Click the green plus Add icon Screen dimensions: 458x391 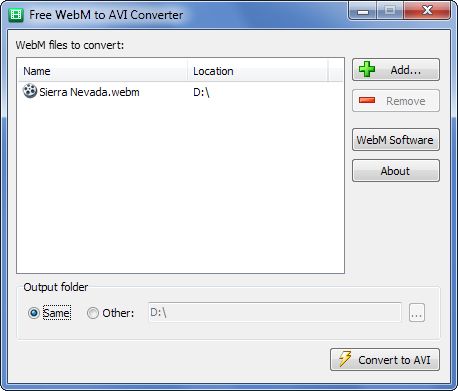point(367,69)
